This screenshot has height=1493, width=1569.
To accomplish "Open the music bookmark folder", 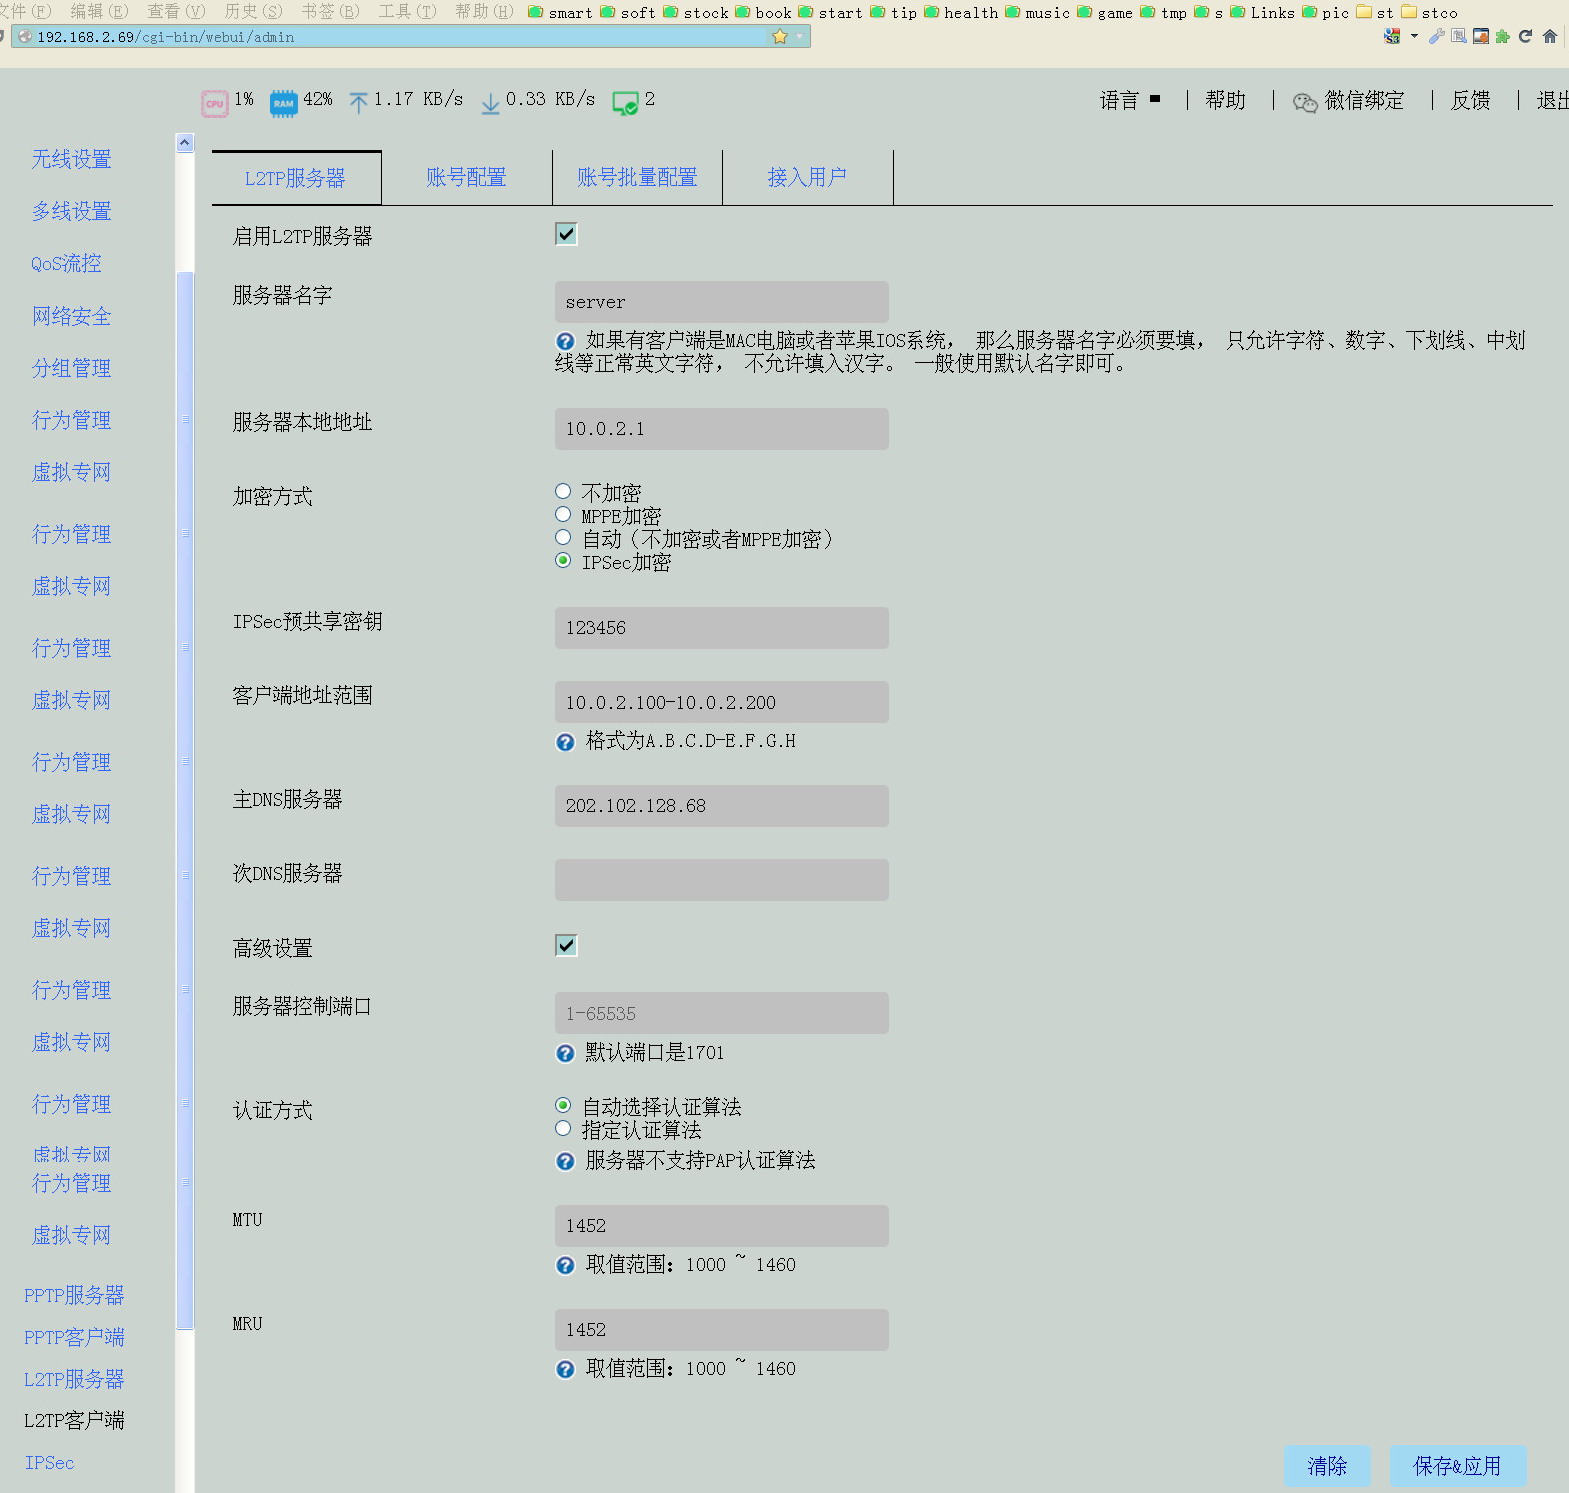I will coord(1037,12).
